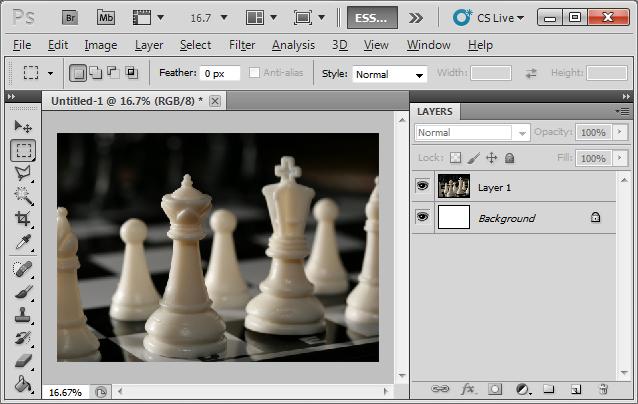Create a new layer in Layers panel

point(575,388)
